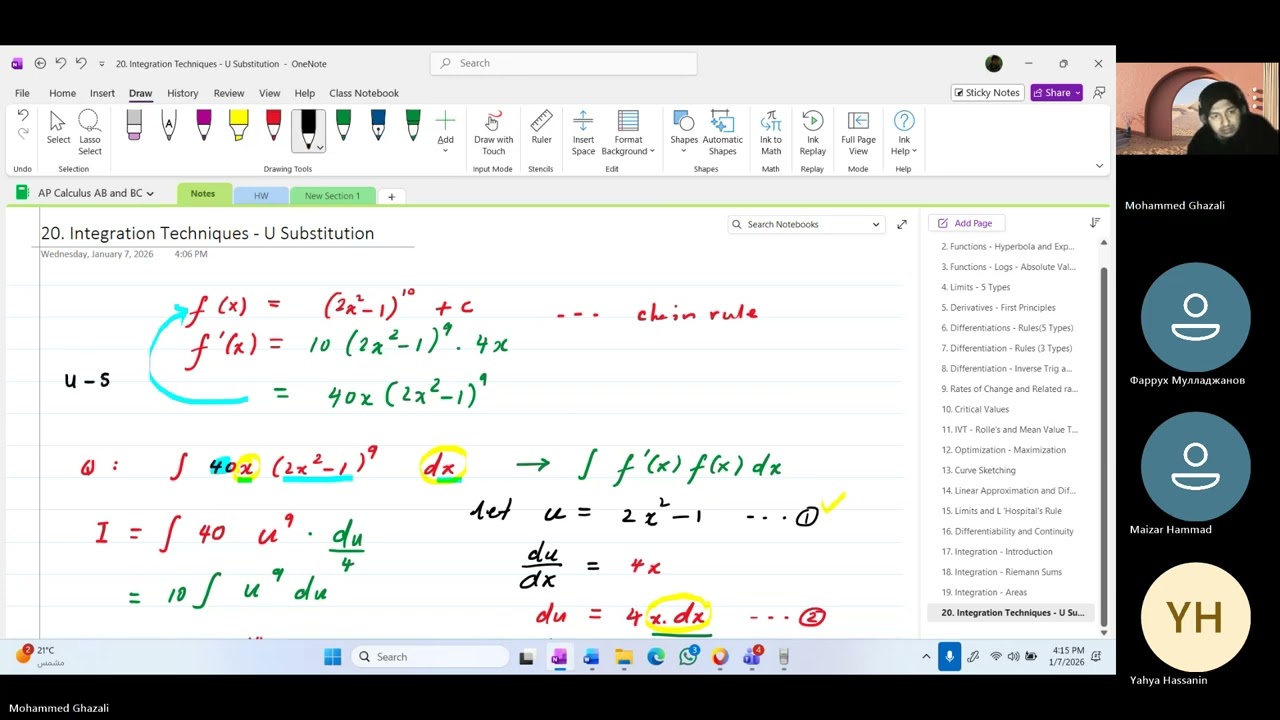Select the blue fountain pen
Image resolution: width=1280 pixels, height=720 pixels.
(x=378, y=125)
